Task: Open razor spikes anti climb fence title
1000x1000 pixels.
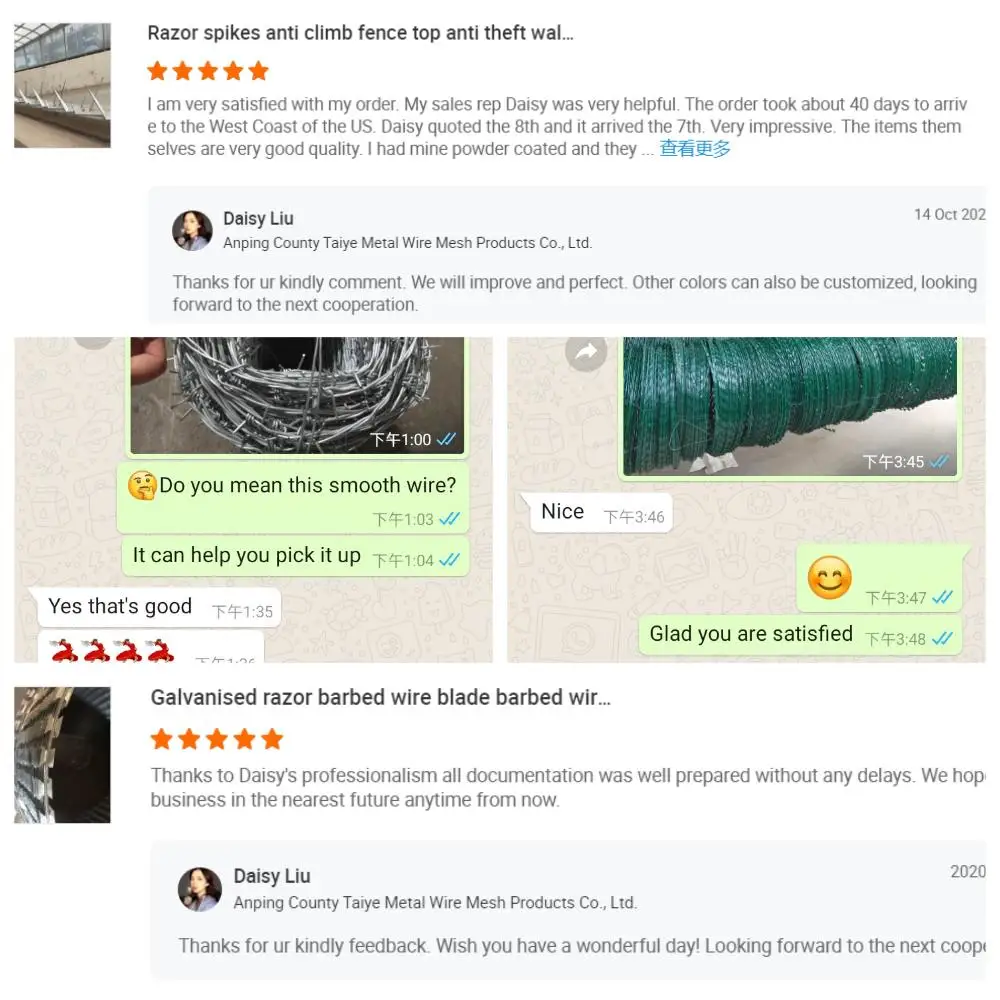Action: click(x=360, y=33)
